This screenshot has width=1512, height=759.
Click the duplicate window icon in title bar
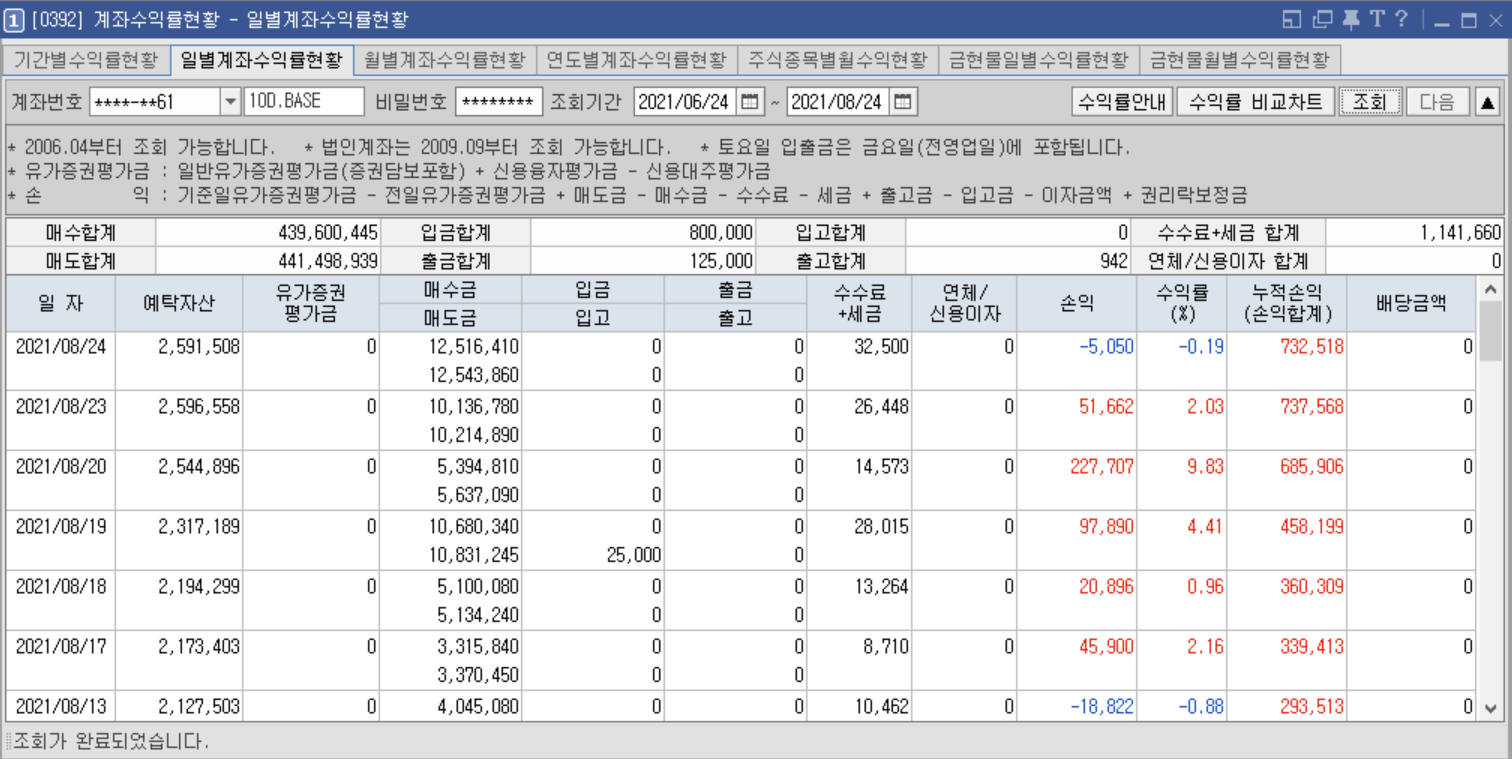tap(1322, 19)
